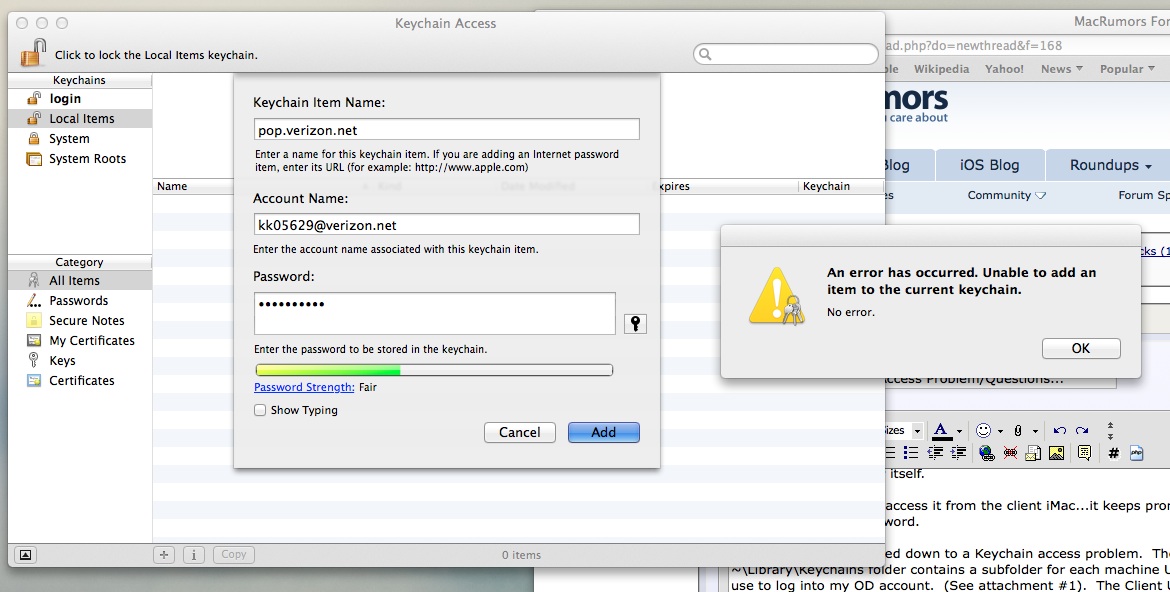Click the hash code tag icon
This screenshot has width=1170, height=592.
pyautogui.click(x=1113, y=453)
